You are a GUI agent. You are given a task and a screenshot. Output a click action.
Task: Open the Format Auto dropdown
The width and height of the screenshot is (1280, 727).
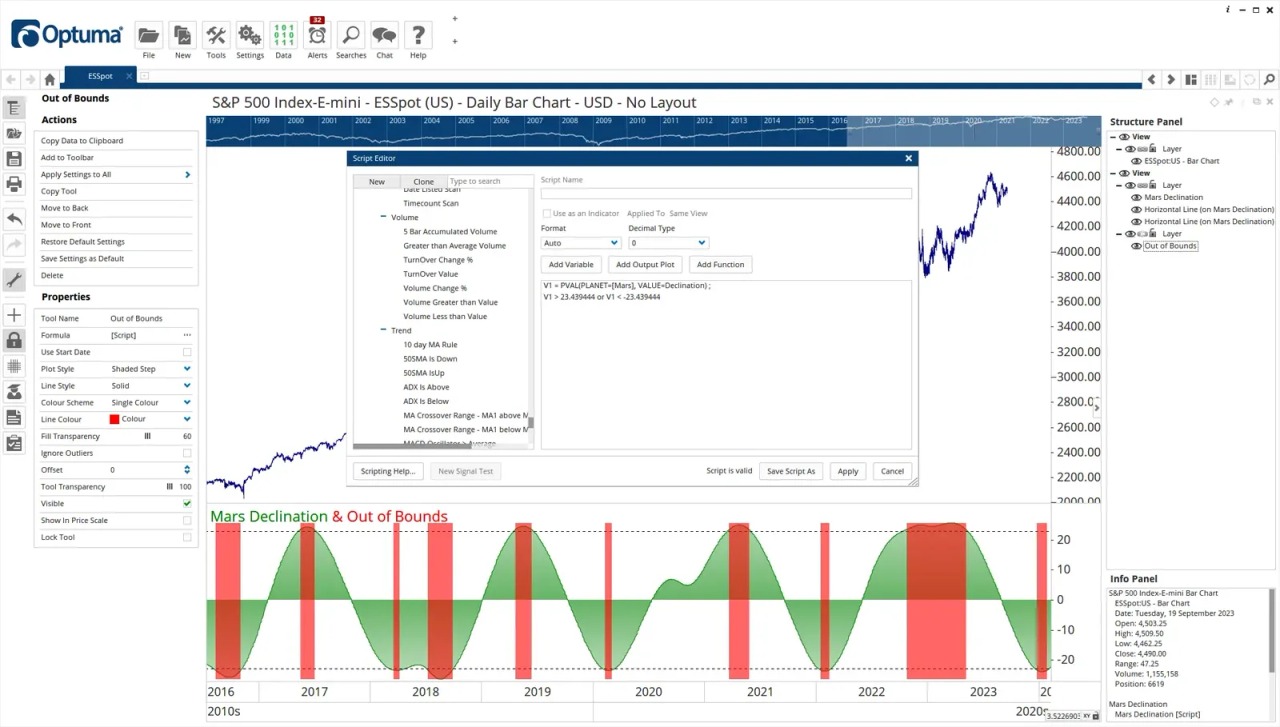580,243
